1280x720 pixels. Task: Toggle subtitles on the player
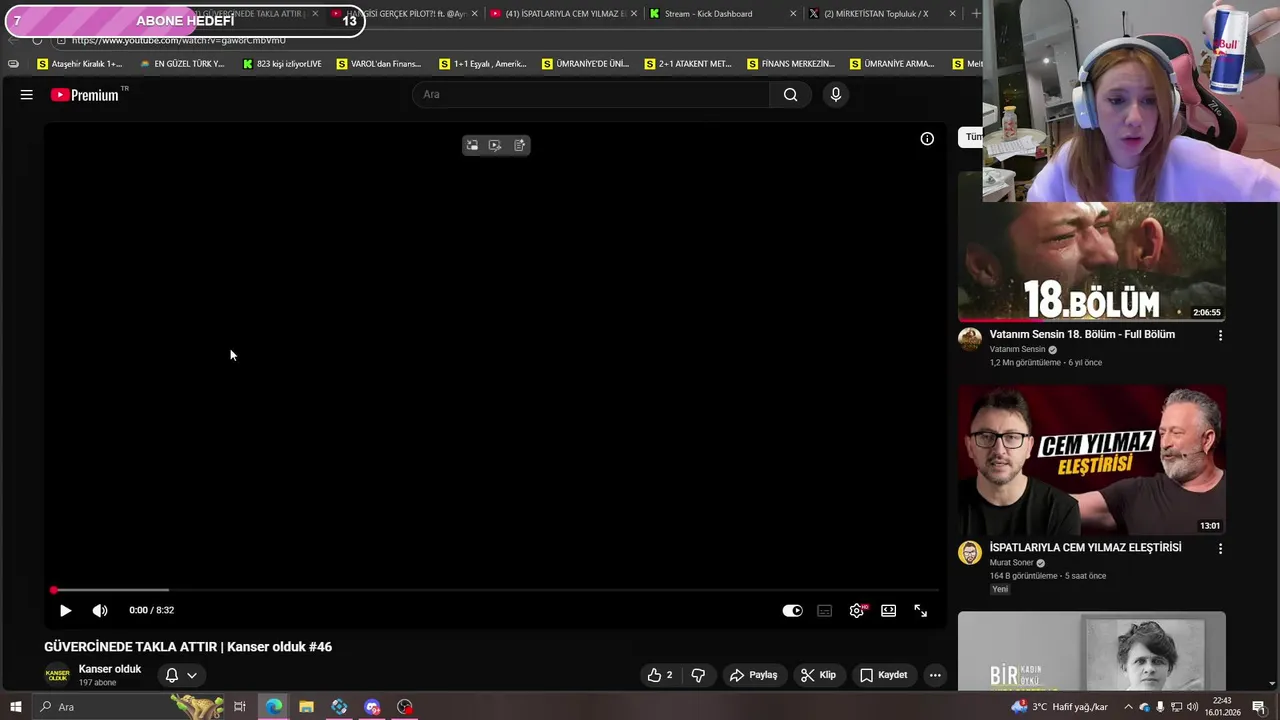click(824, 610)
